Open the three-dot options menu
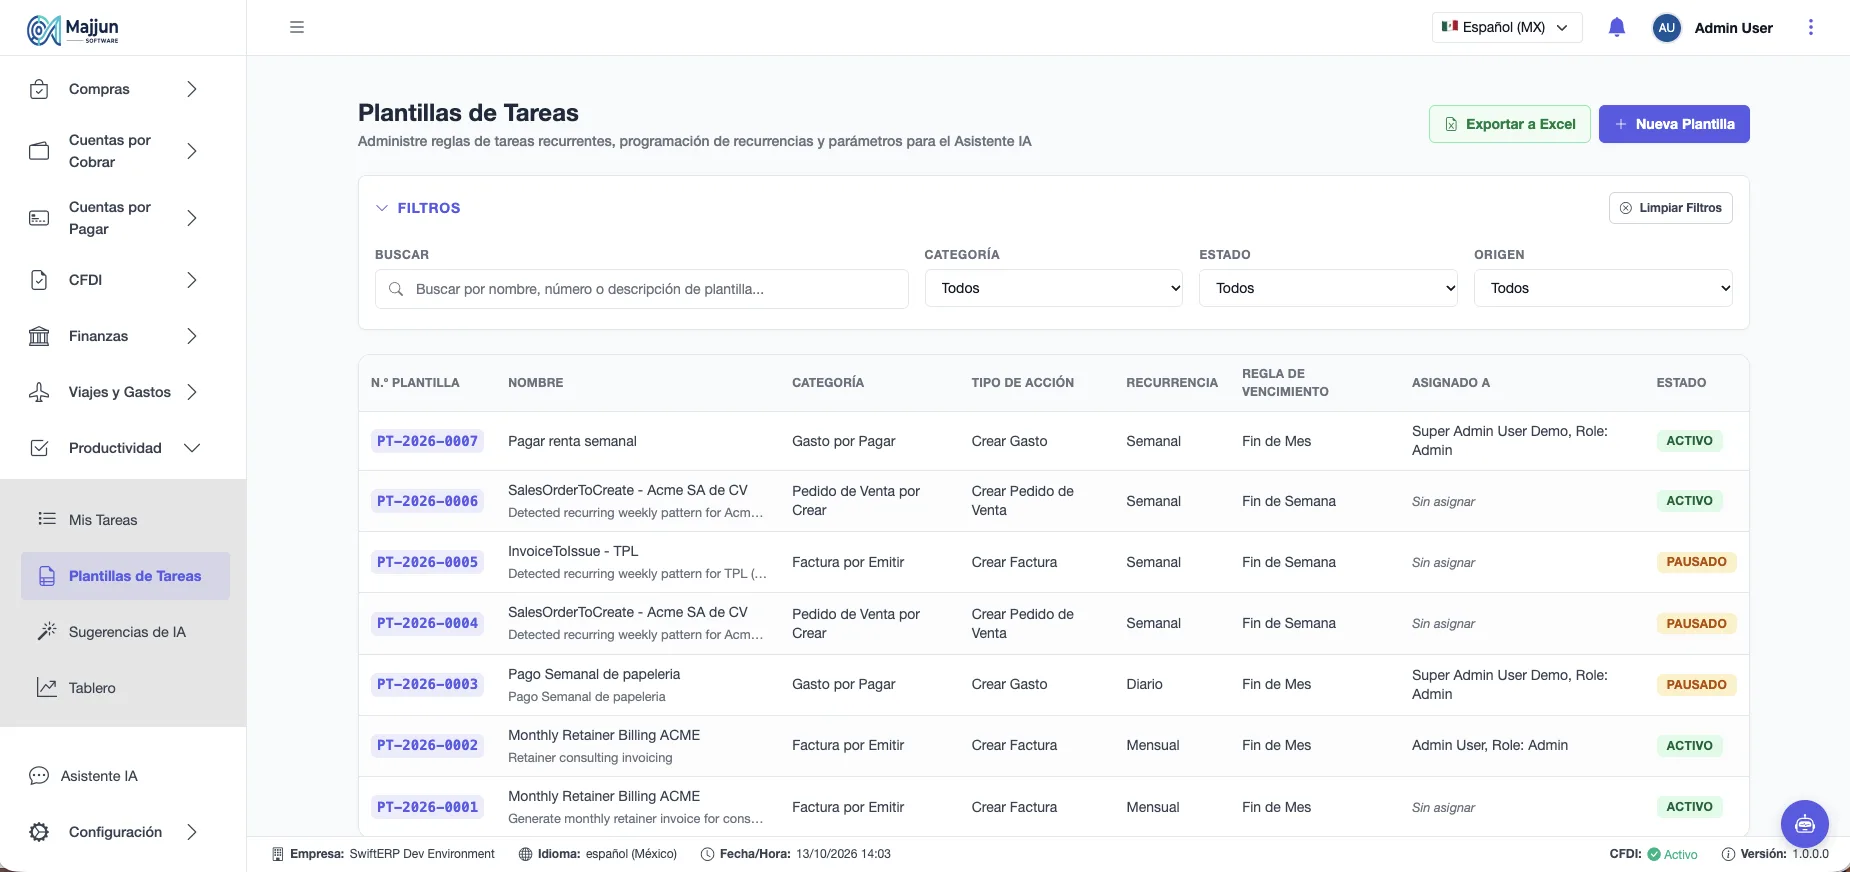Screen dimensions: 1850x872 (1810, 27)
